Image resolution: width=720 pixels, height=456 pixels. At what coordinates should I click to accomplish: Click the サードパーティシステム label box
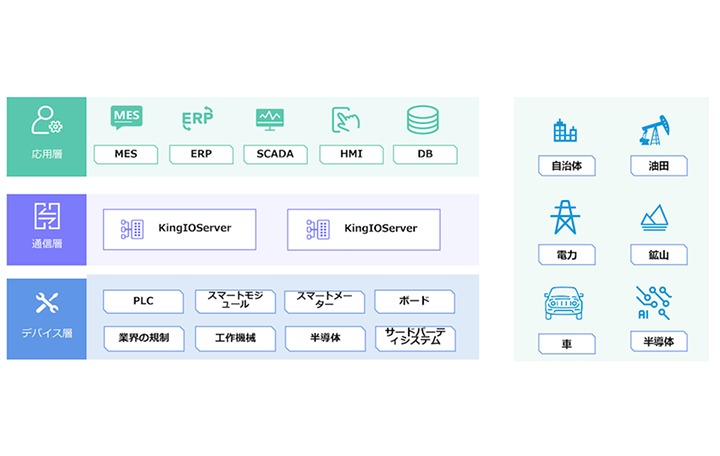tap(414, 338)
